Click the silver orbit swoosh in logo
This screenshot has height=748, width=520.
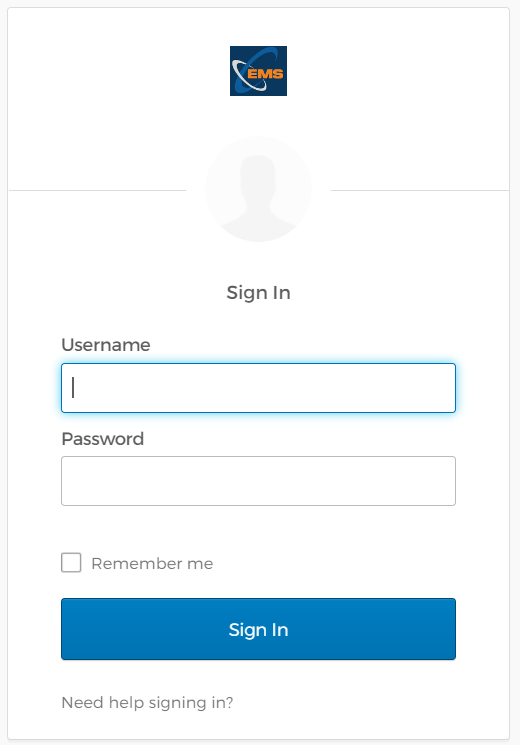click(x=244, y=77)
